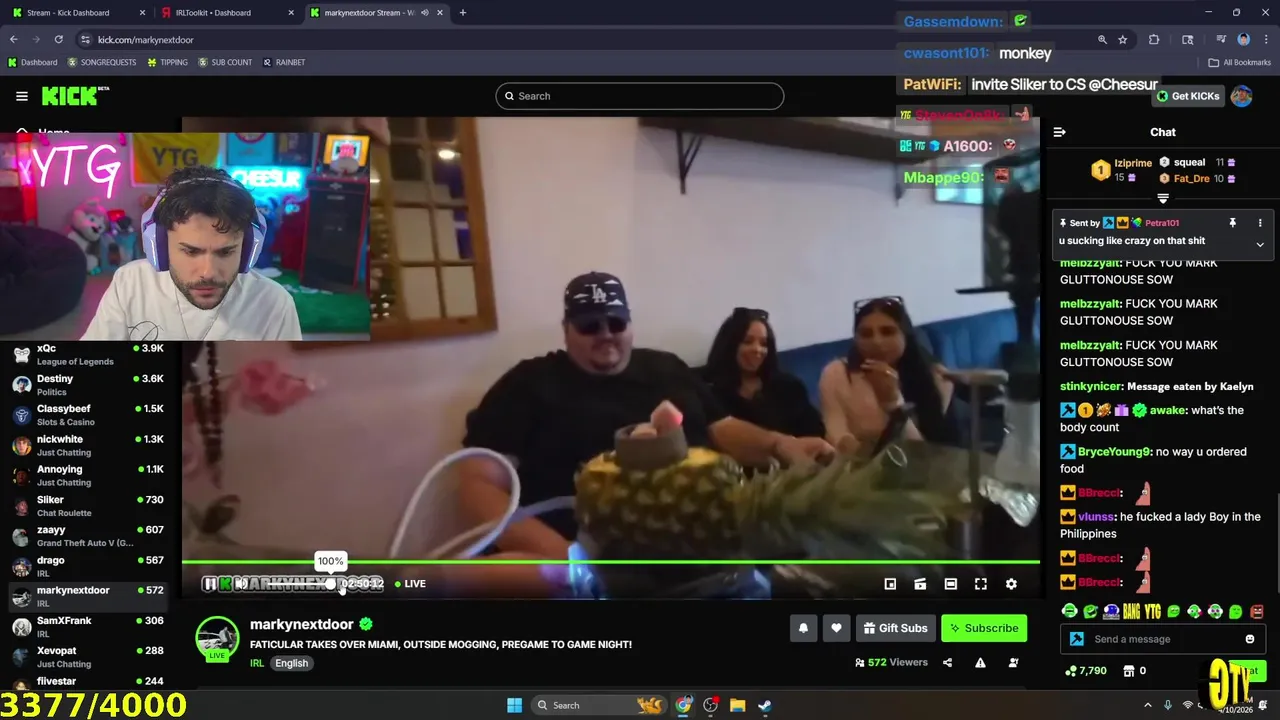Open All Bookmarks folder
This screenshot has height=720, width=1280.
(1239, 62)
